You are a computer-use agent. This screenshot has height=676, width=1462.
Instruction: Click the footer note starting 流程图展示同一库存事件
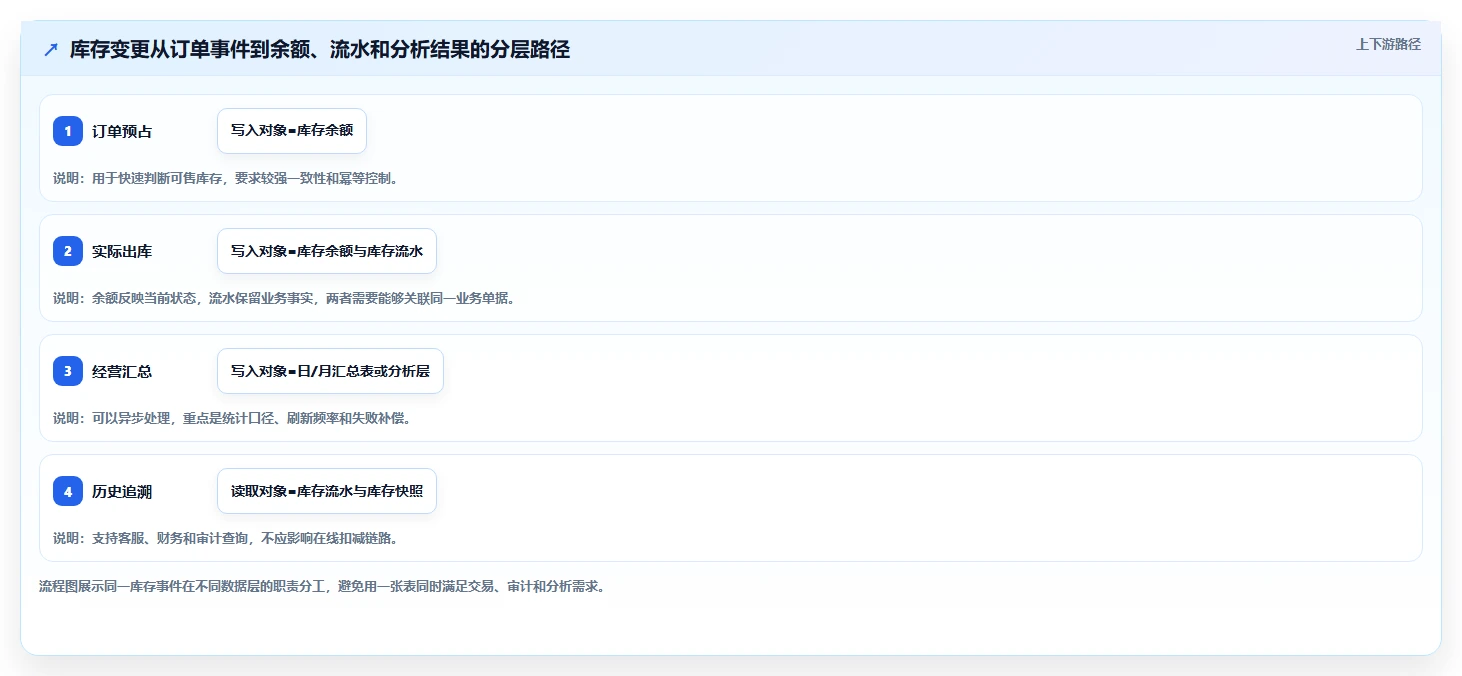[321, 586]
